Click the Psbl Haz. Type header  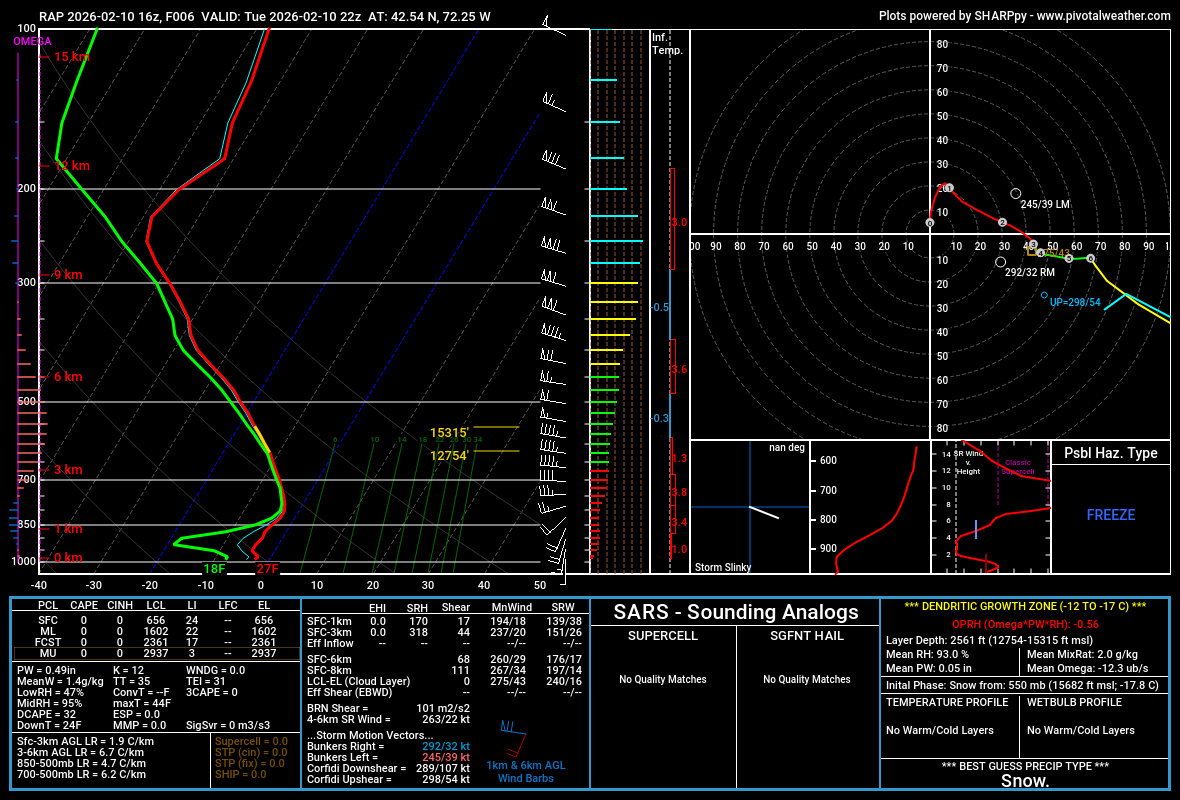pos(1110,453)
